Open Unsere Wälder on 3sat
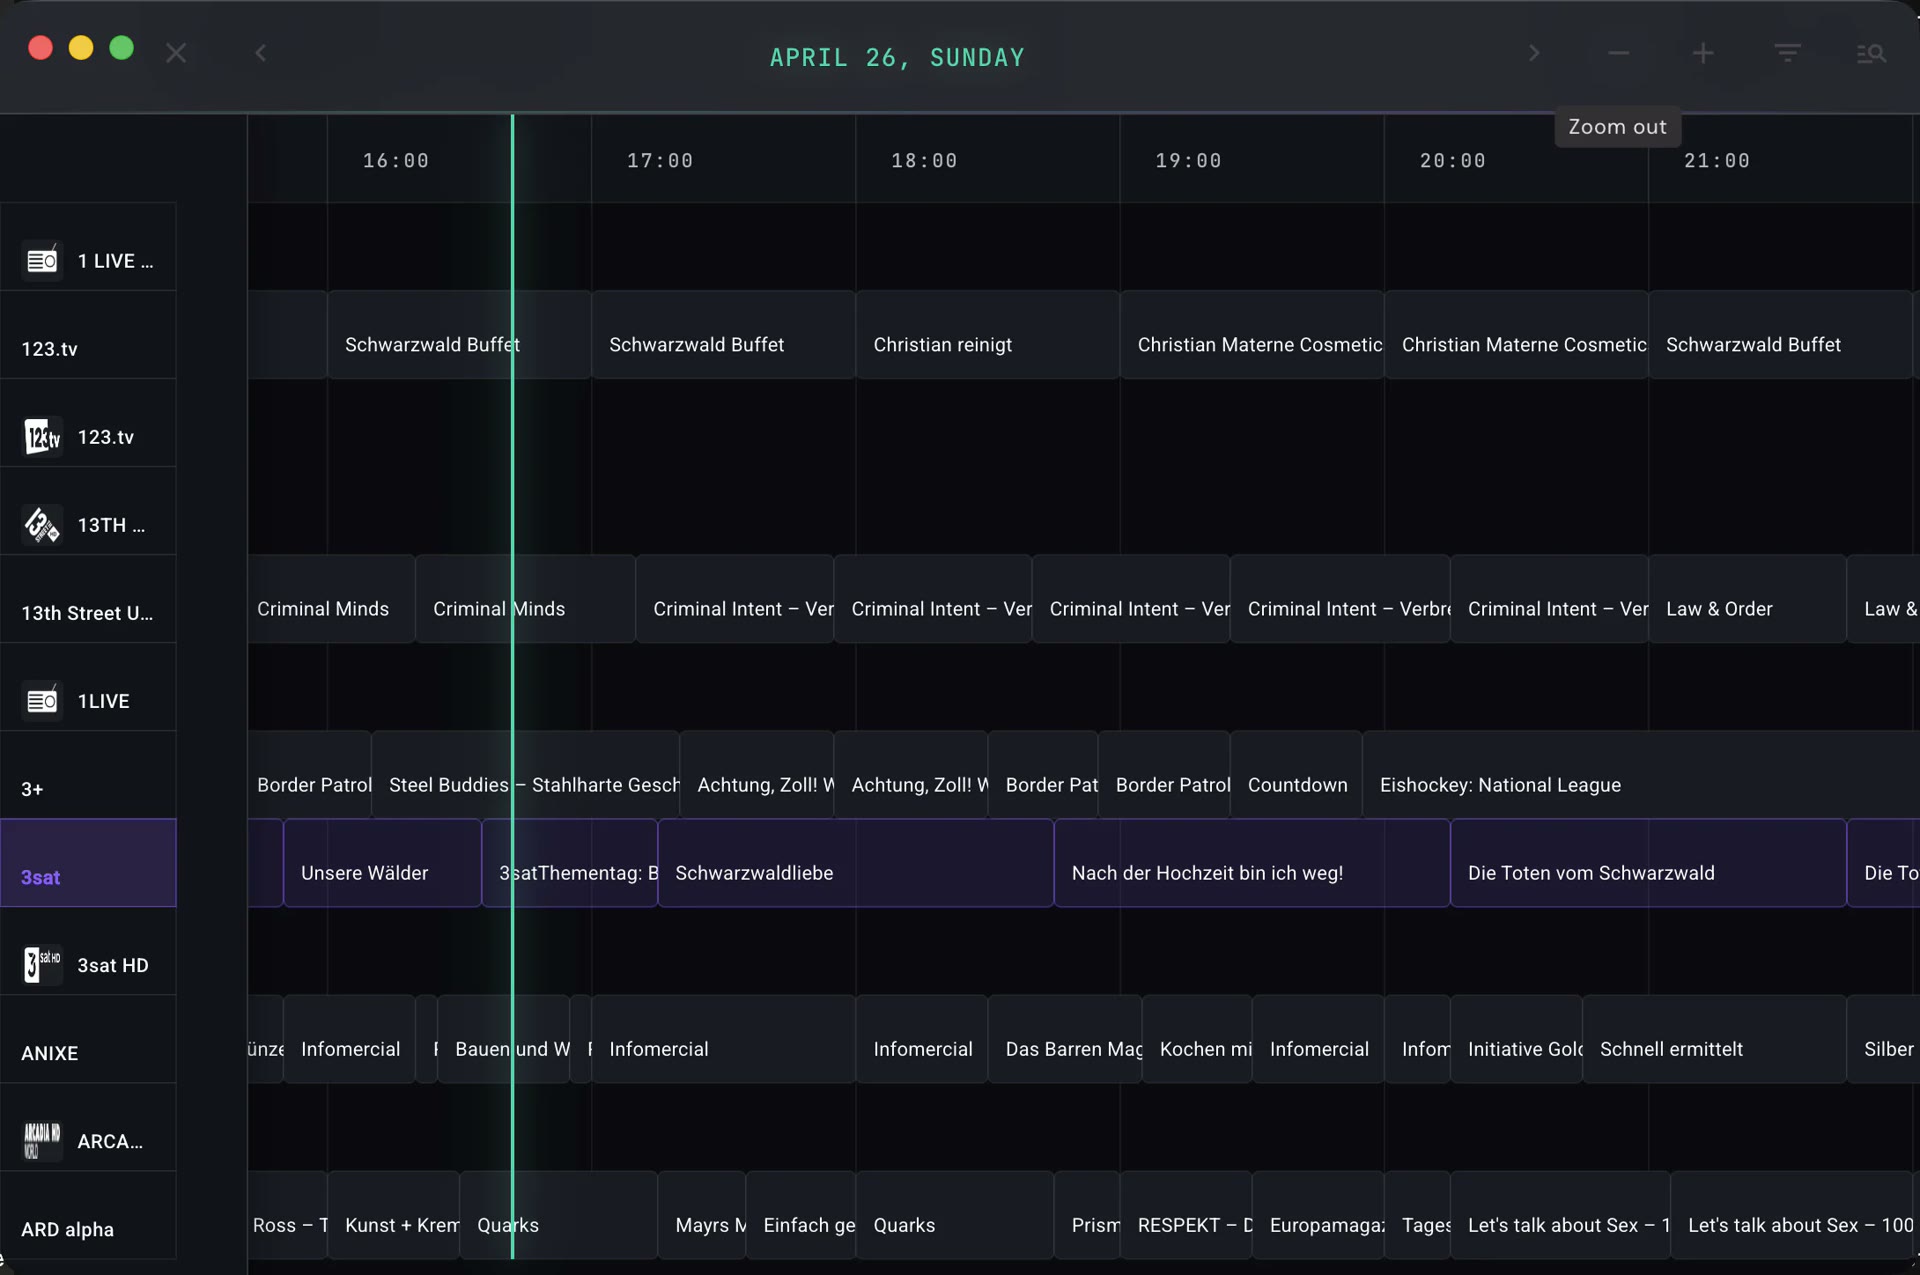The width and height of the screenshot is (1920, 1275). (x=383, y=863)
